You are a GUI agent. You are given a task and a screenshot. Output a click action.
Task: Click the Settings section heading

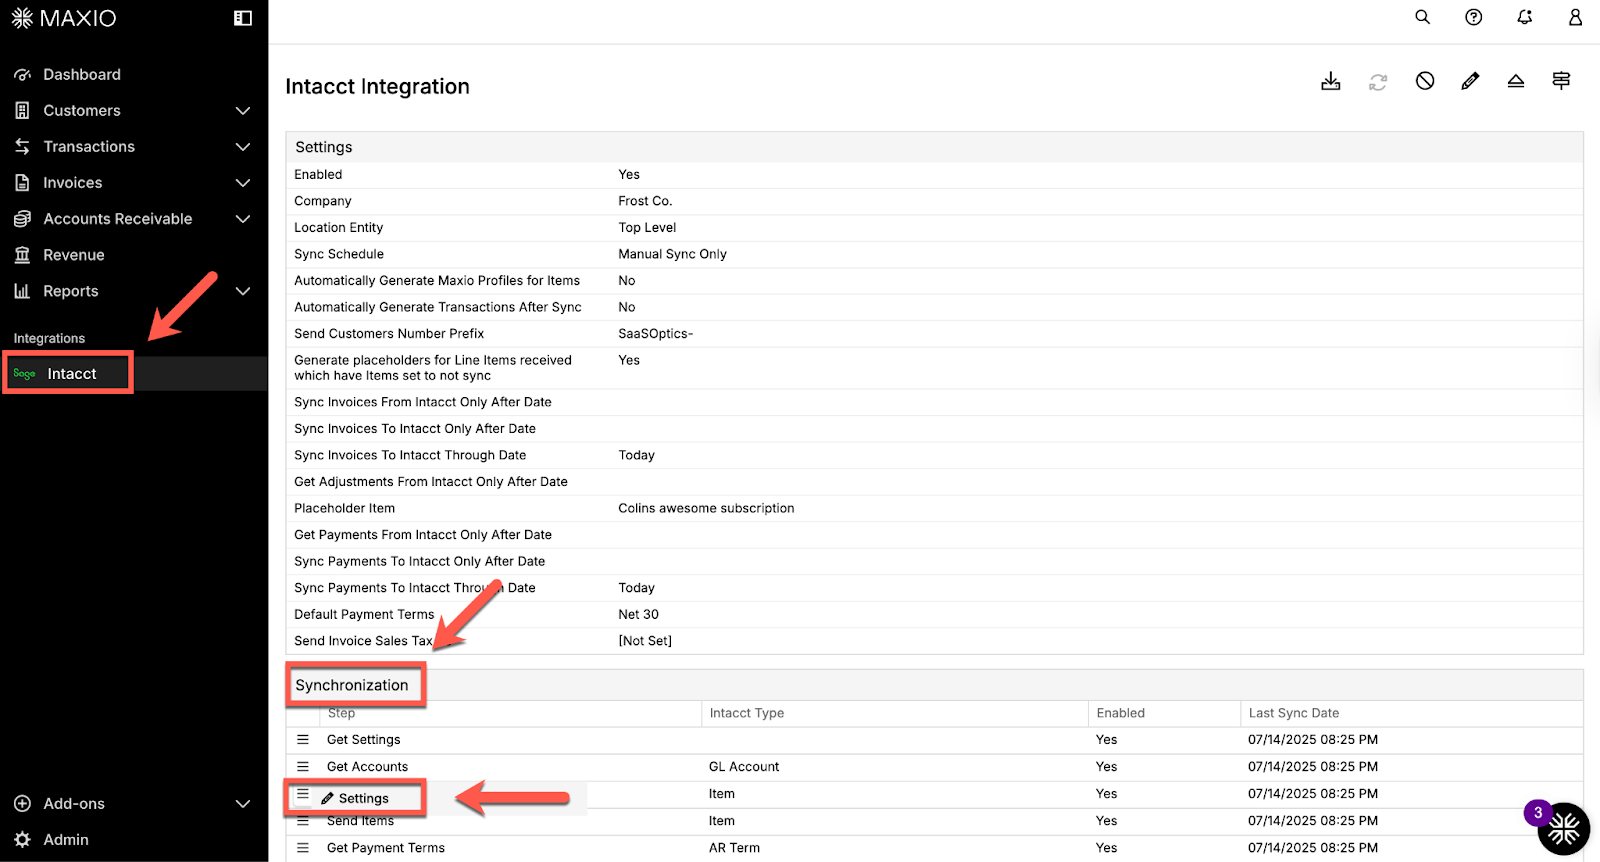pyautogui.click(x=324, y=147)
